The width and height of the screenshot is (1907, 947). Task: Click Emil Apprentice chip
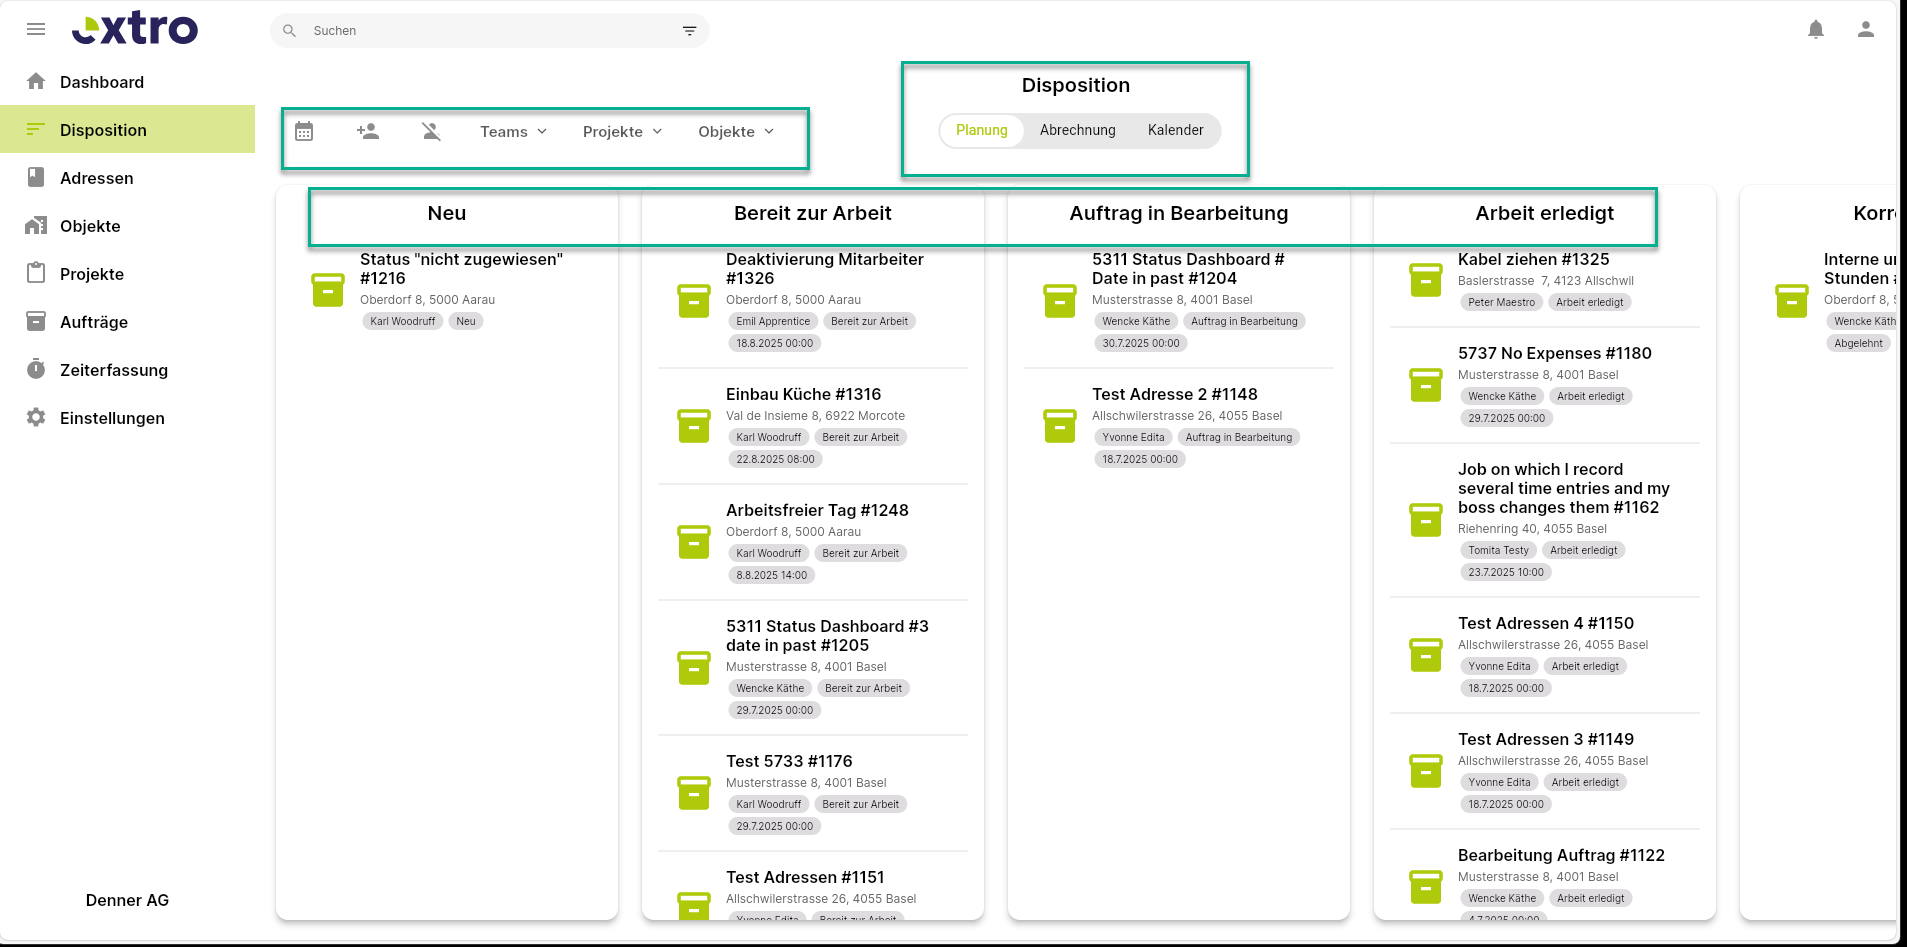click(x=773, y=321)
